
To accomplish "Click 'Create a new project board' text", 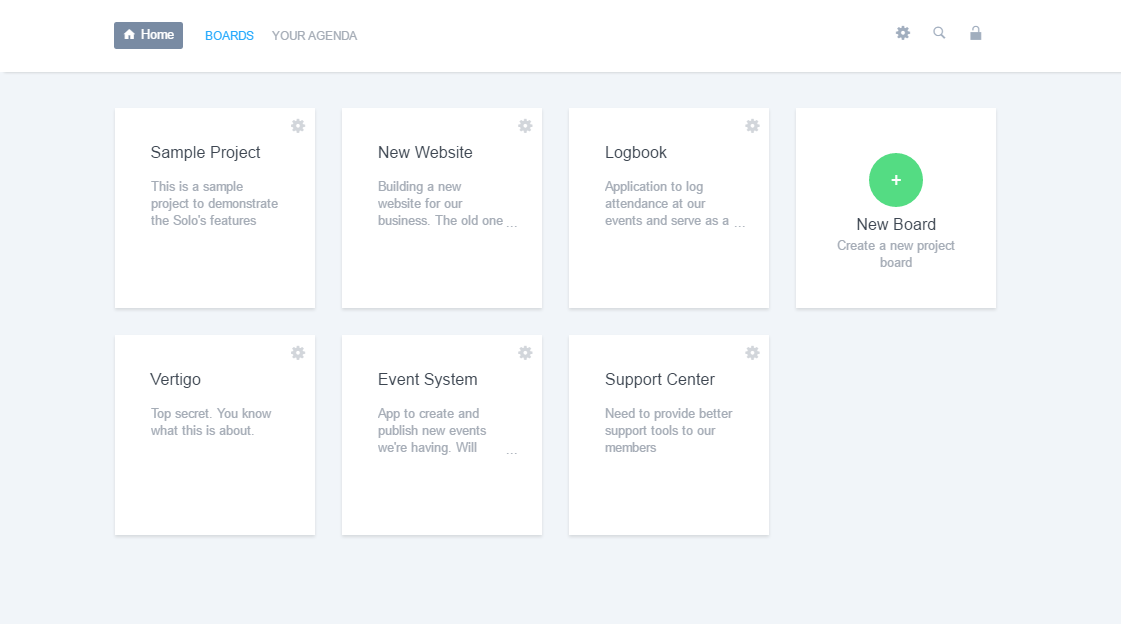I will [896, 254].
